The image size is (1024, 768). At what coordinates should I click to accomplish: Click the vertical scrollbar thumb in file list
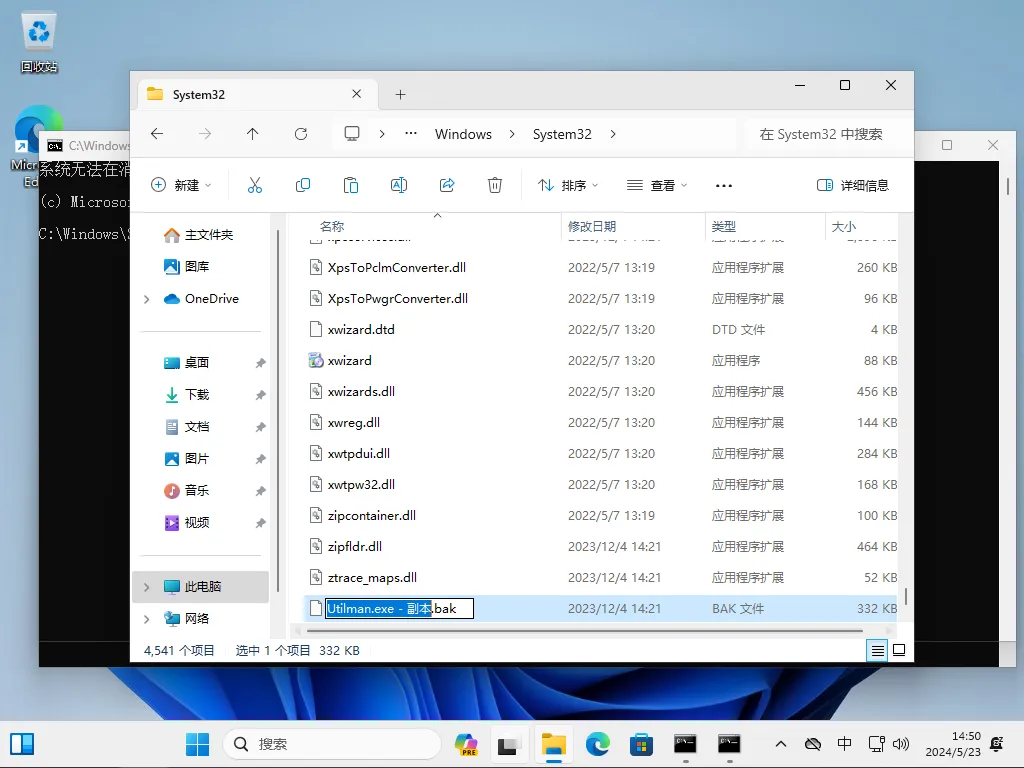[906, 596]
